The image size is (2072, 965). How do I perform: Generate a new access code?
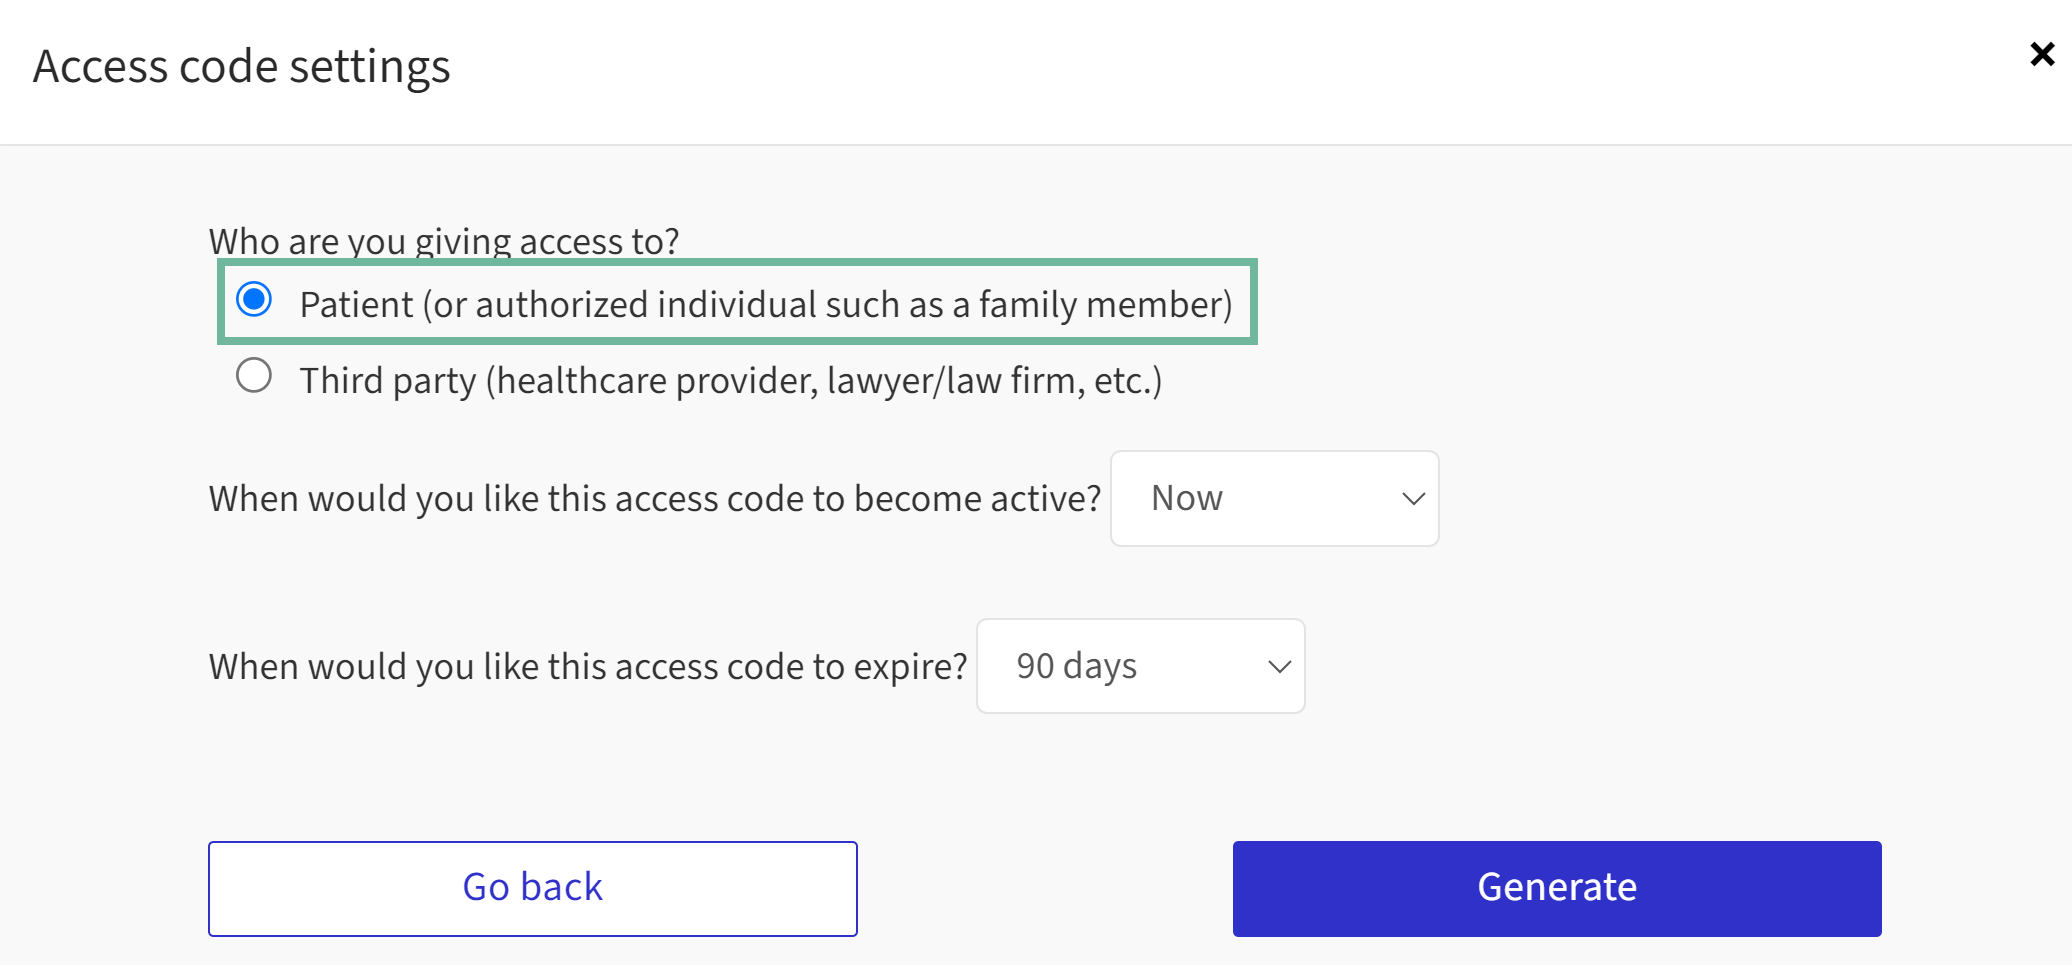point(1556,888)
